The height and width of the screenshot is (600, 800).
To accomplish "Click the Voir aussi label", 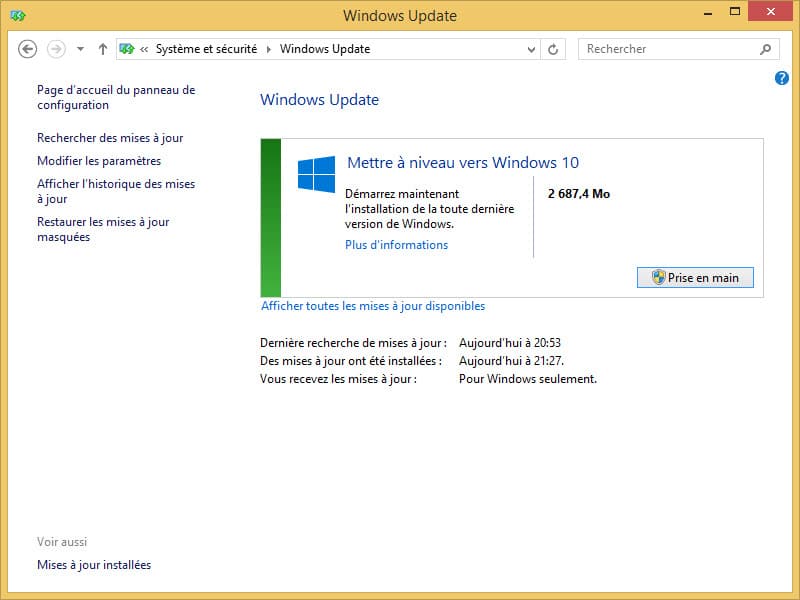I will pos(62,542).
